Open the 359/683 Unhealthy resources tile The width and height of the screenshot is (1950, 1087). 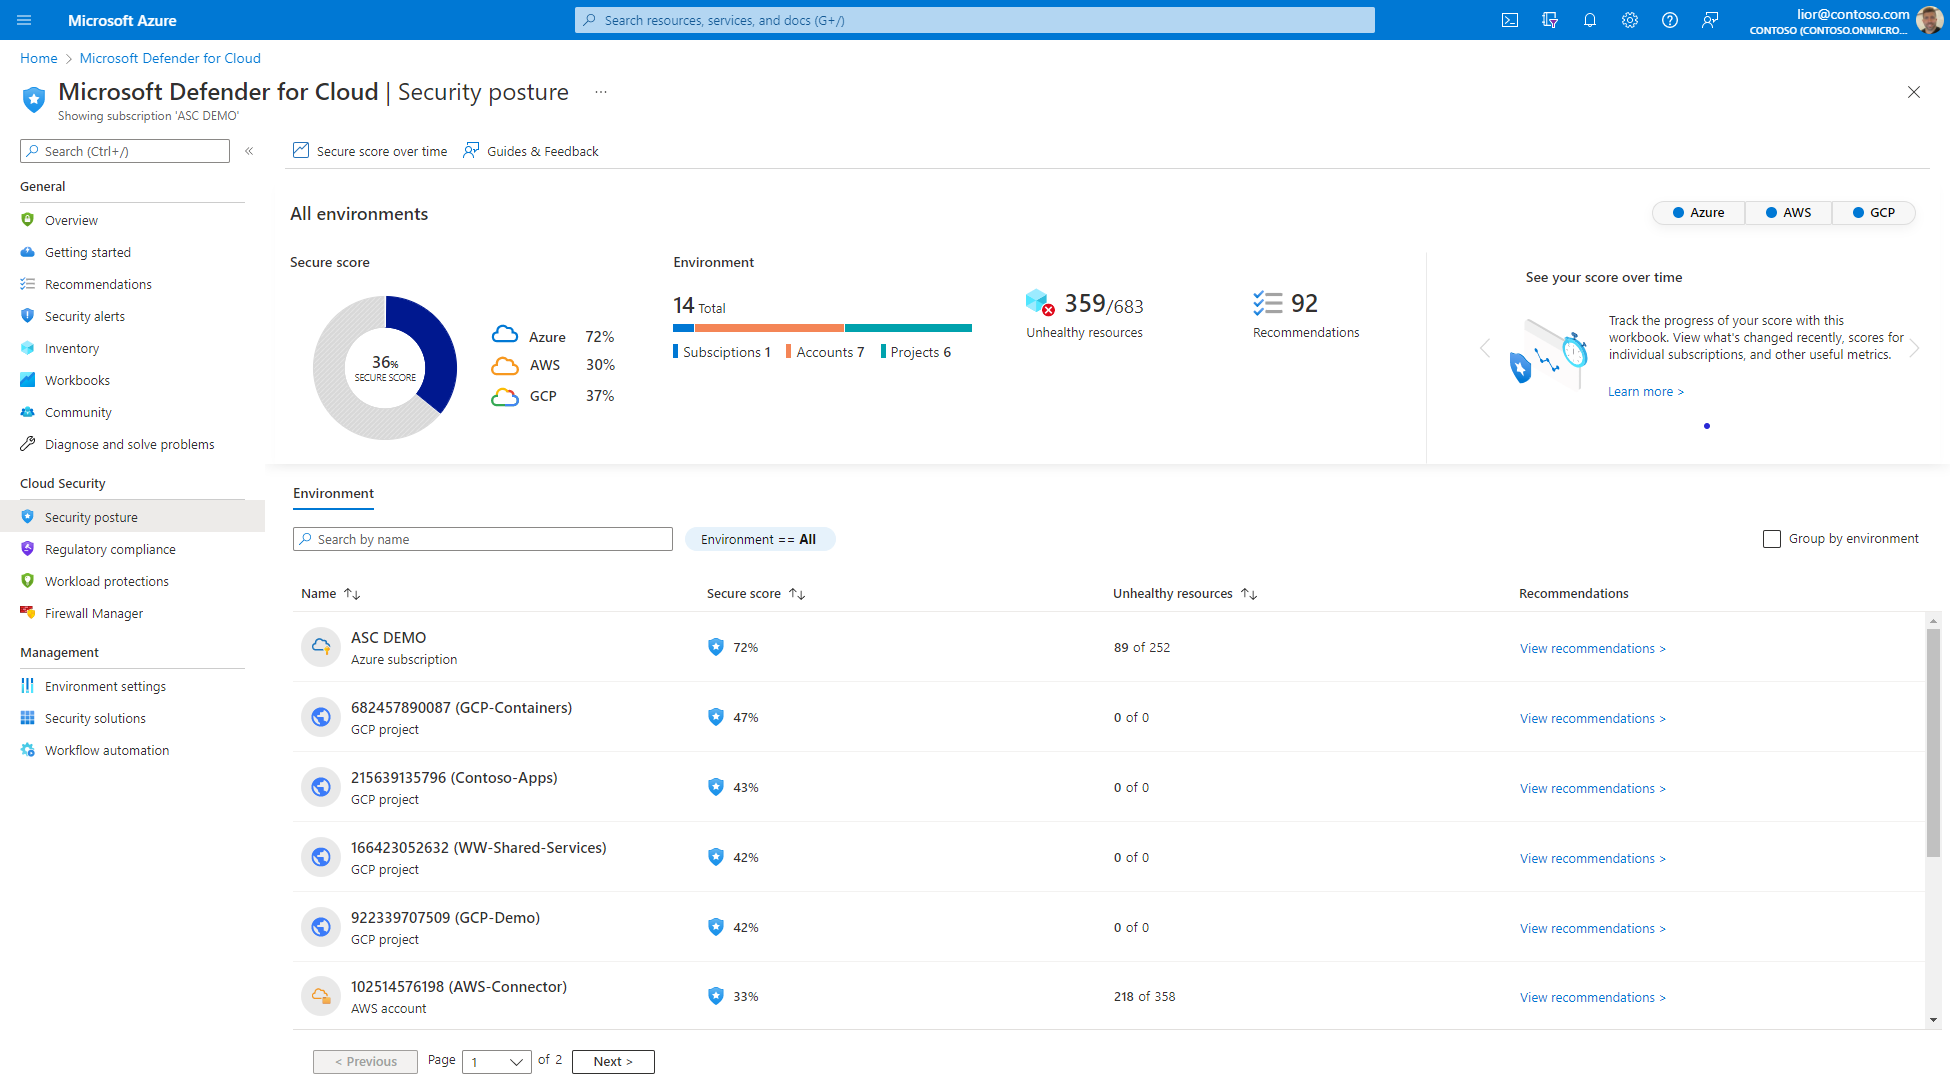click(1085, 315)
